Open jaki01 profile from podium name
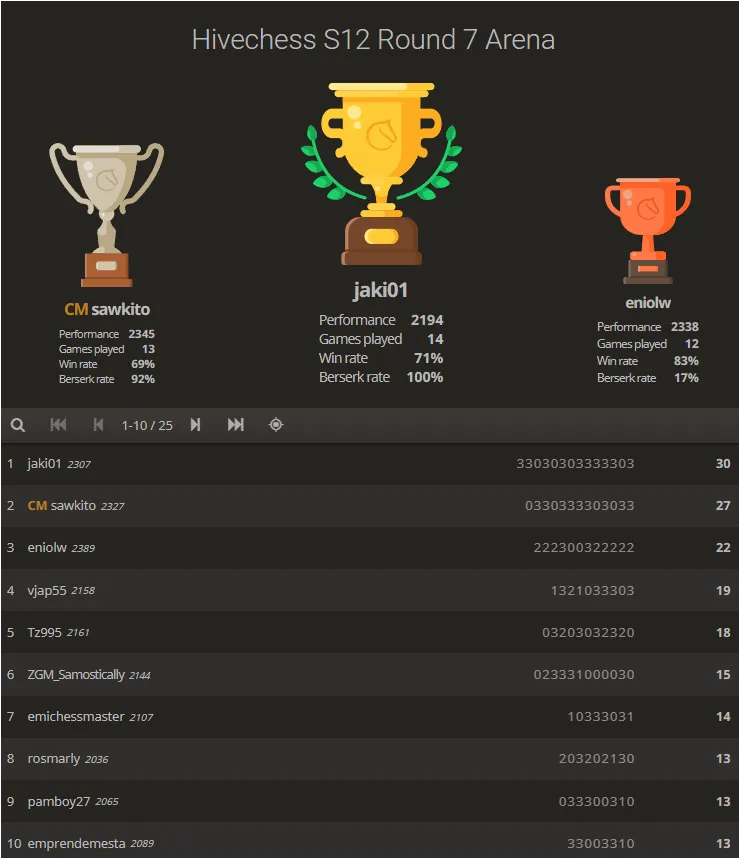The height and width of the screenshot is (859, 740). point(381,290)
